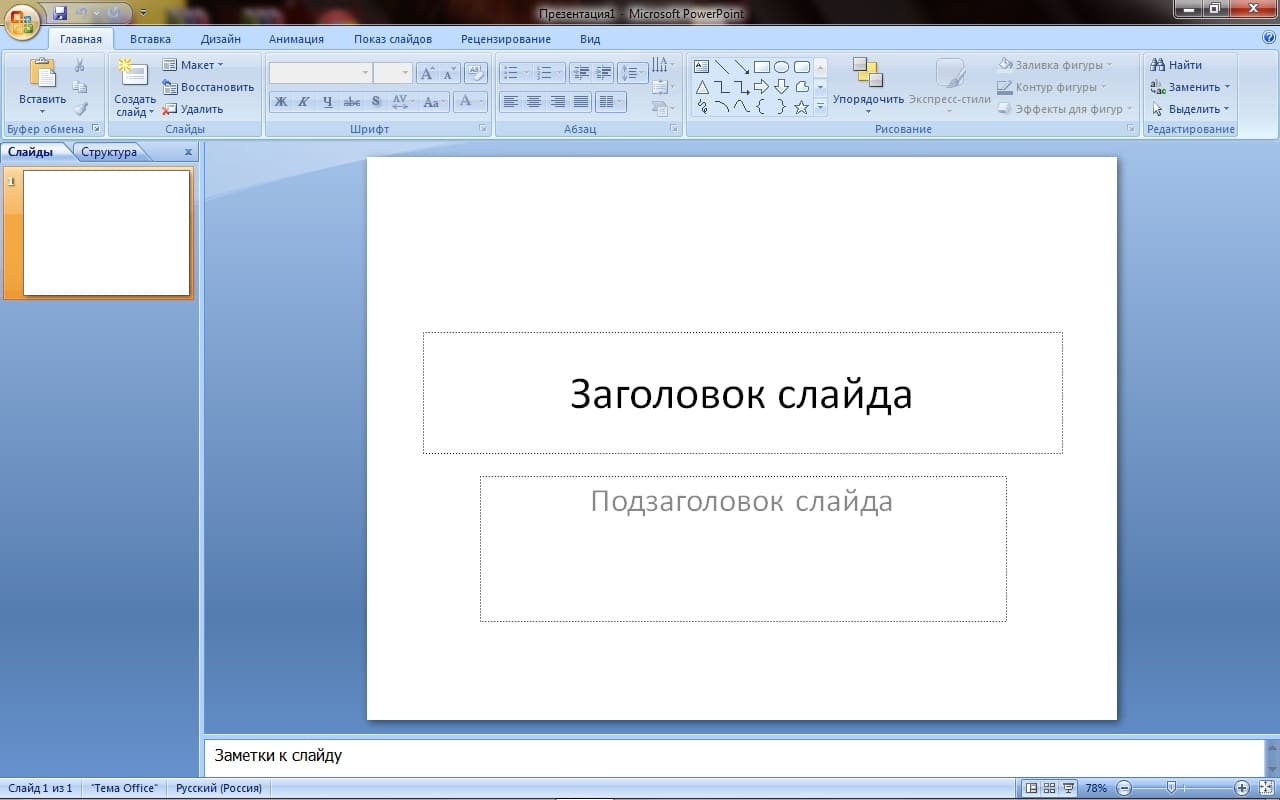Switch to the Структура outline tab
This screenshot has height=800, width=1280.
coord(109,152)
